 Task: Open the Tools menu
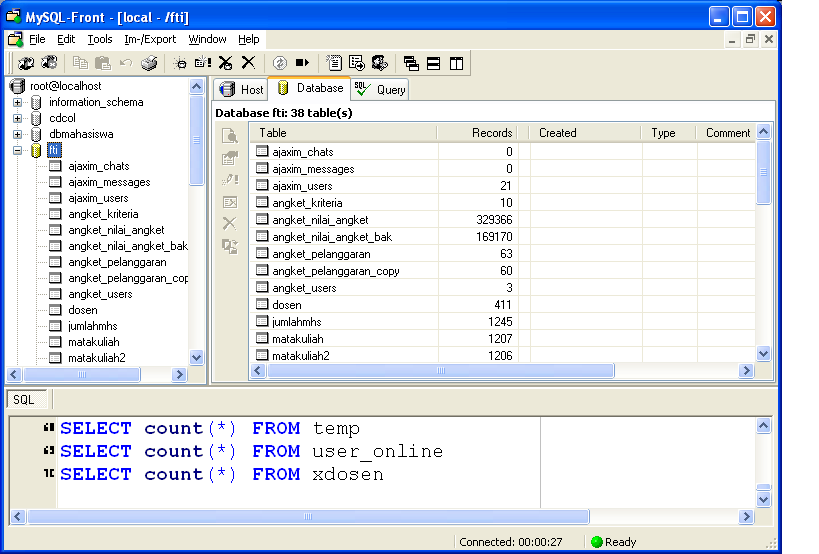pyautogui.click(x=100, y=39)
